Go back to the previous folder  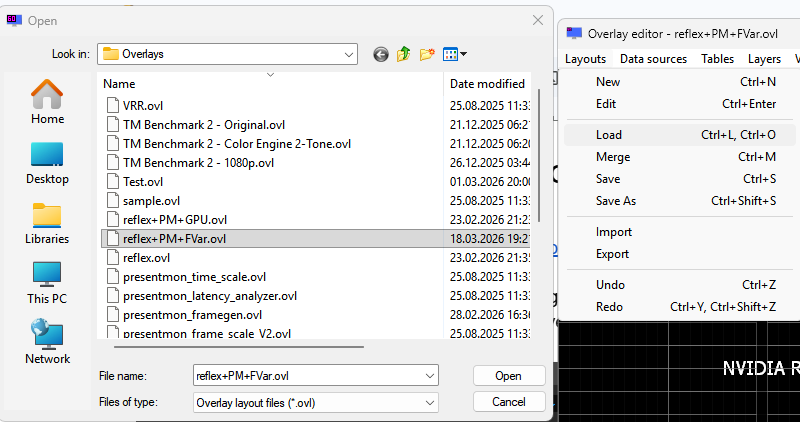coord(381,54)
